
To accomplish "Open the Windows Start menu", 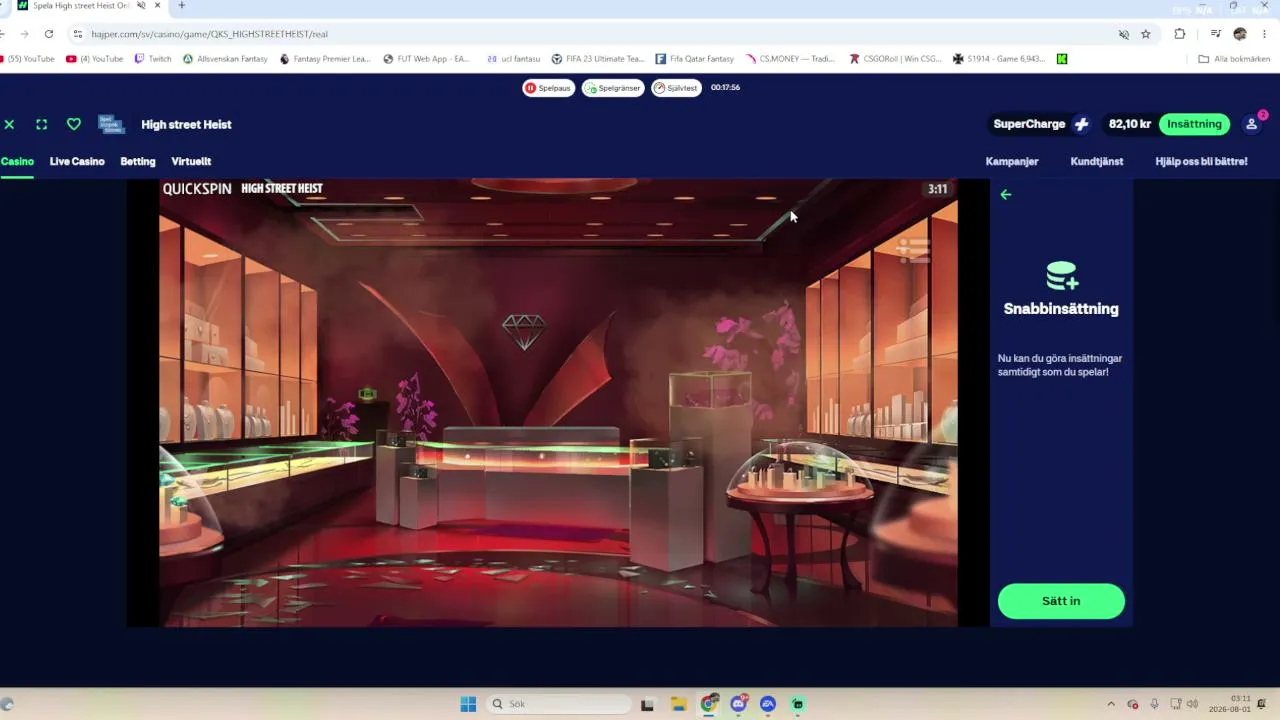I will (x=468, y=704).
